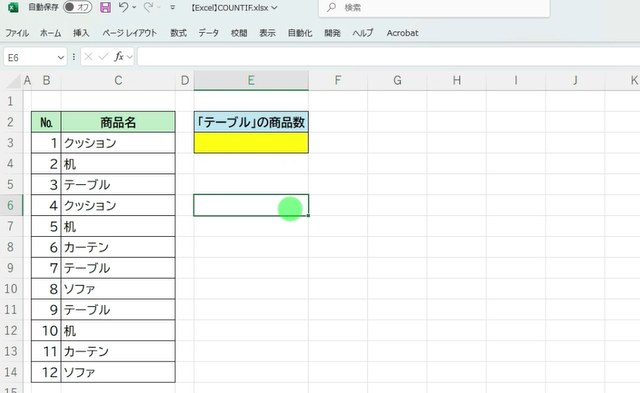Open the ファイル tab
The height and width of the screenshot is (393, 640).
tap(17, 33)
